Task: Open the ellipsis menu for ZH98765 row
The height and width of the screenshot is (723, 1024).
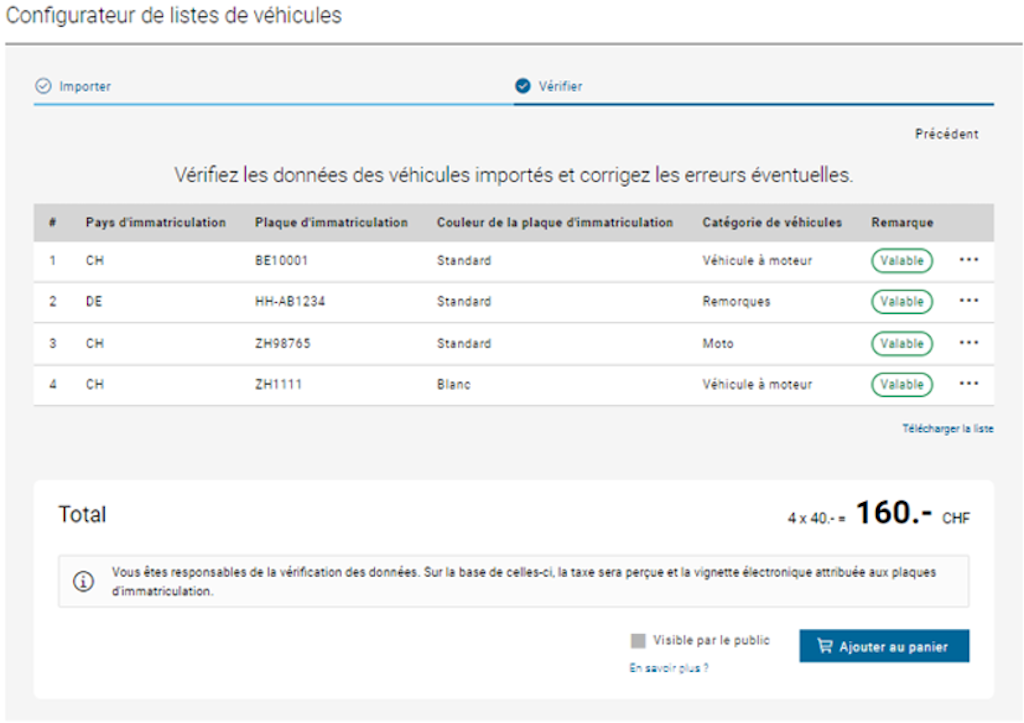Action: coord(968,342)
